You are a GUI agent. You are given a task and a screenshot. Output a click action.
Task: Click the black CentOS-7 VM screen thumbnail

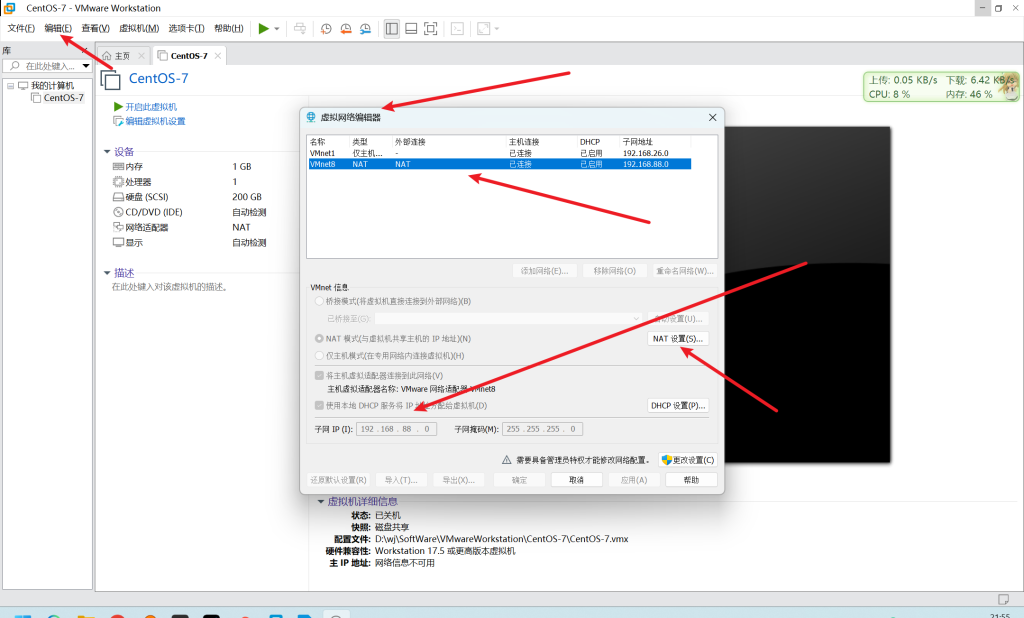tap(807, 295)
